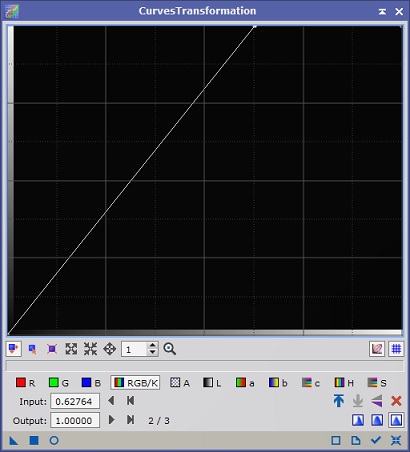Screen dimensions: 410x452
Task: Select the c chroma channel
Action: pos(311,383)
